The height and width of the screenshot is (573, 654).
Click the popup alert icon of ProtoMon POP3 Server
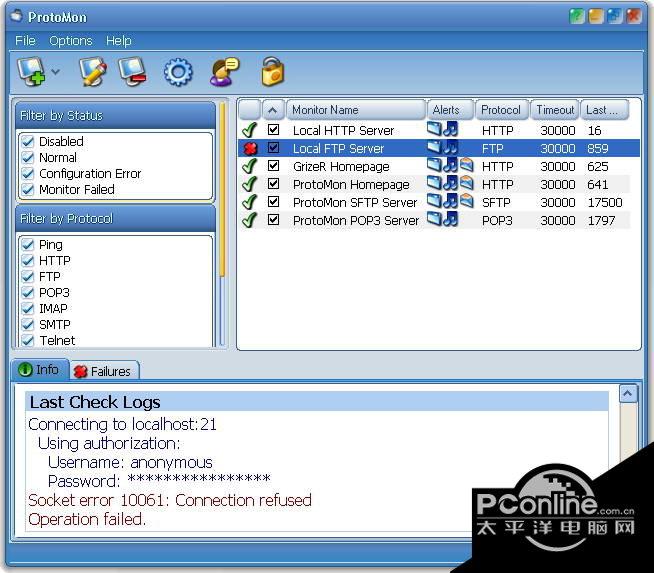(434, 219)
